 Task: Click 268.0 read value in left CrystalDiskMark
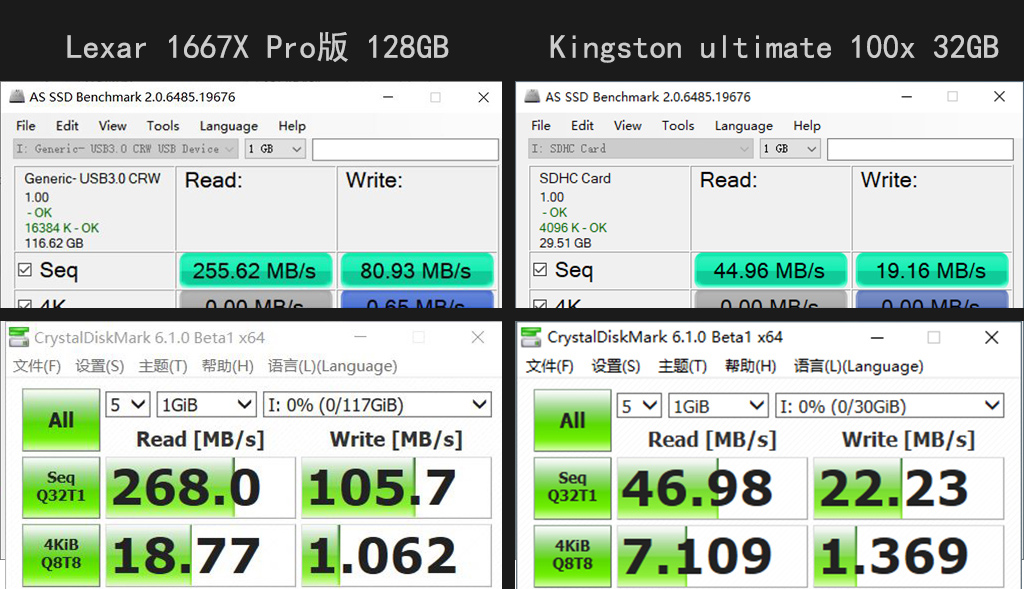pyautogui.click(x=200, y=488)
